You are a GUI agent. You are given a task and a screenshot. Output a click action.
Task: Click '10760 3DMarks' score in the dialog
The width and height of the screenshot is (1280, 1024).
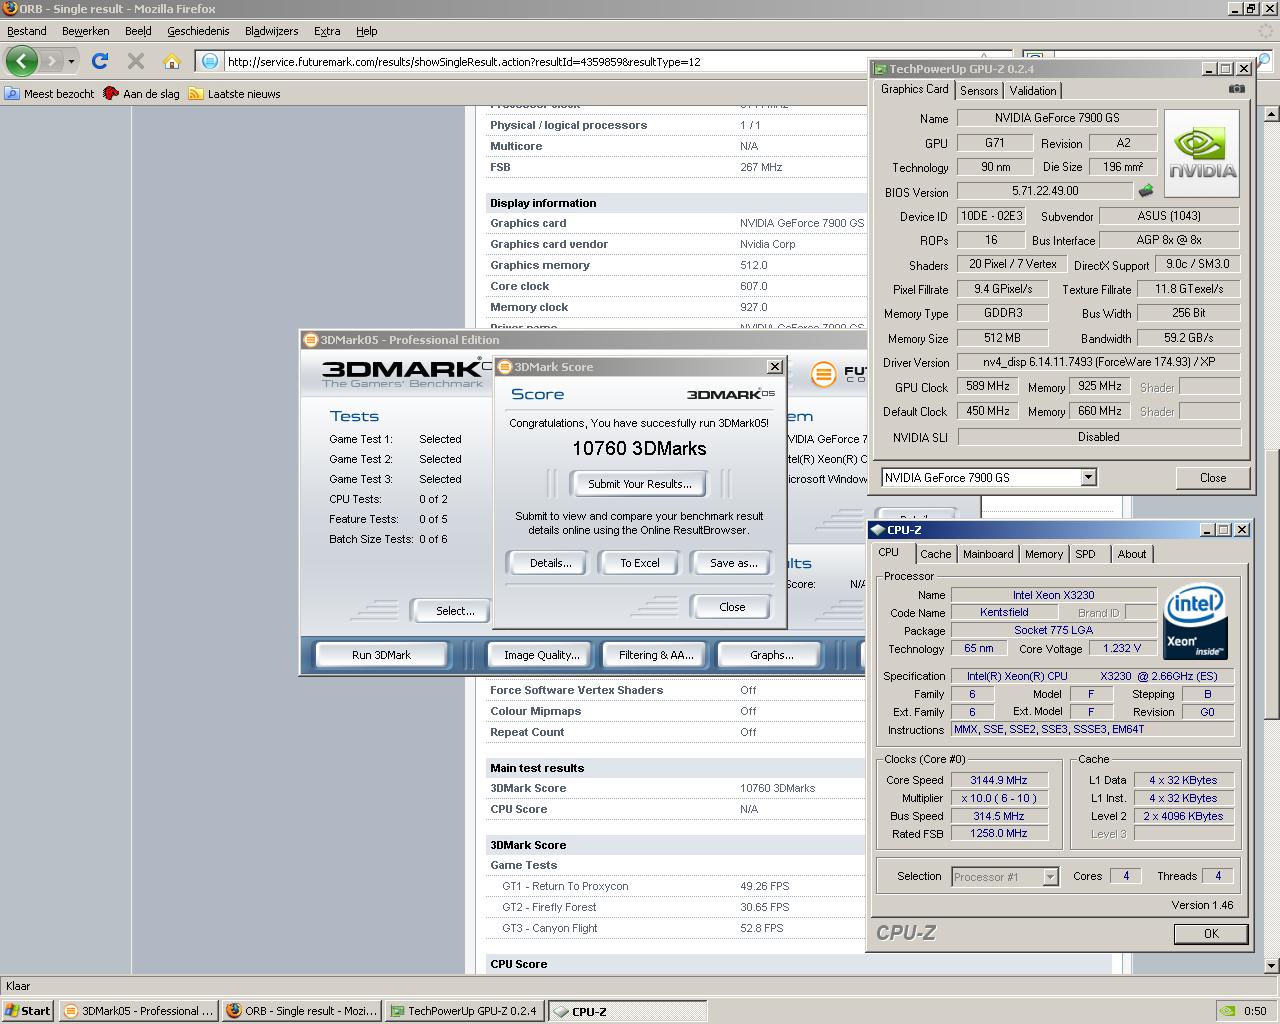pyautogui.click(x=639, y=449)
